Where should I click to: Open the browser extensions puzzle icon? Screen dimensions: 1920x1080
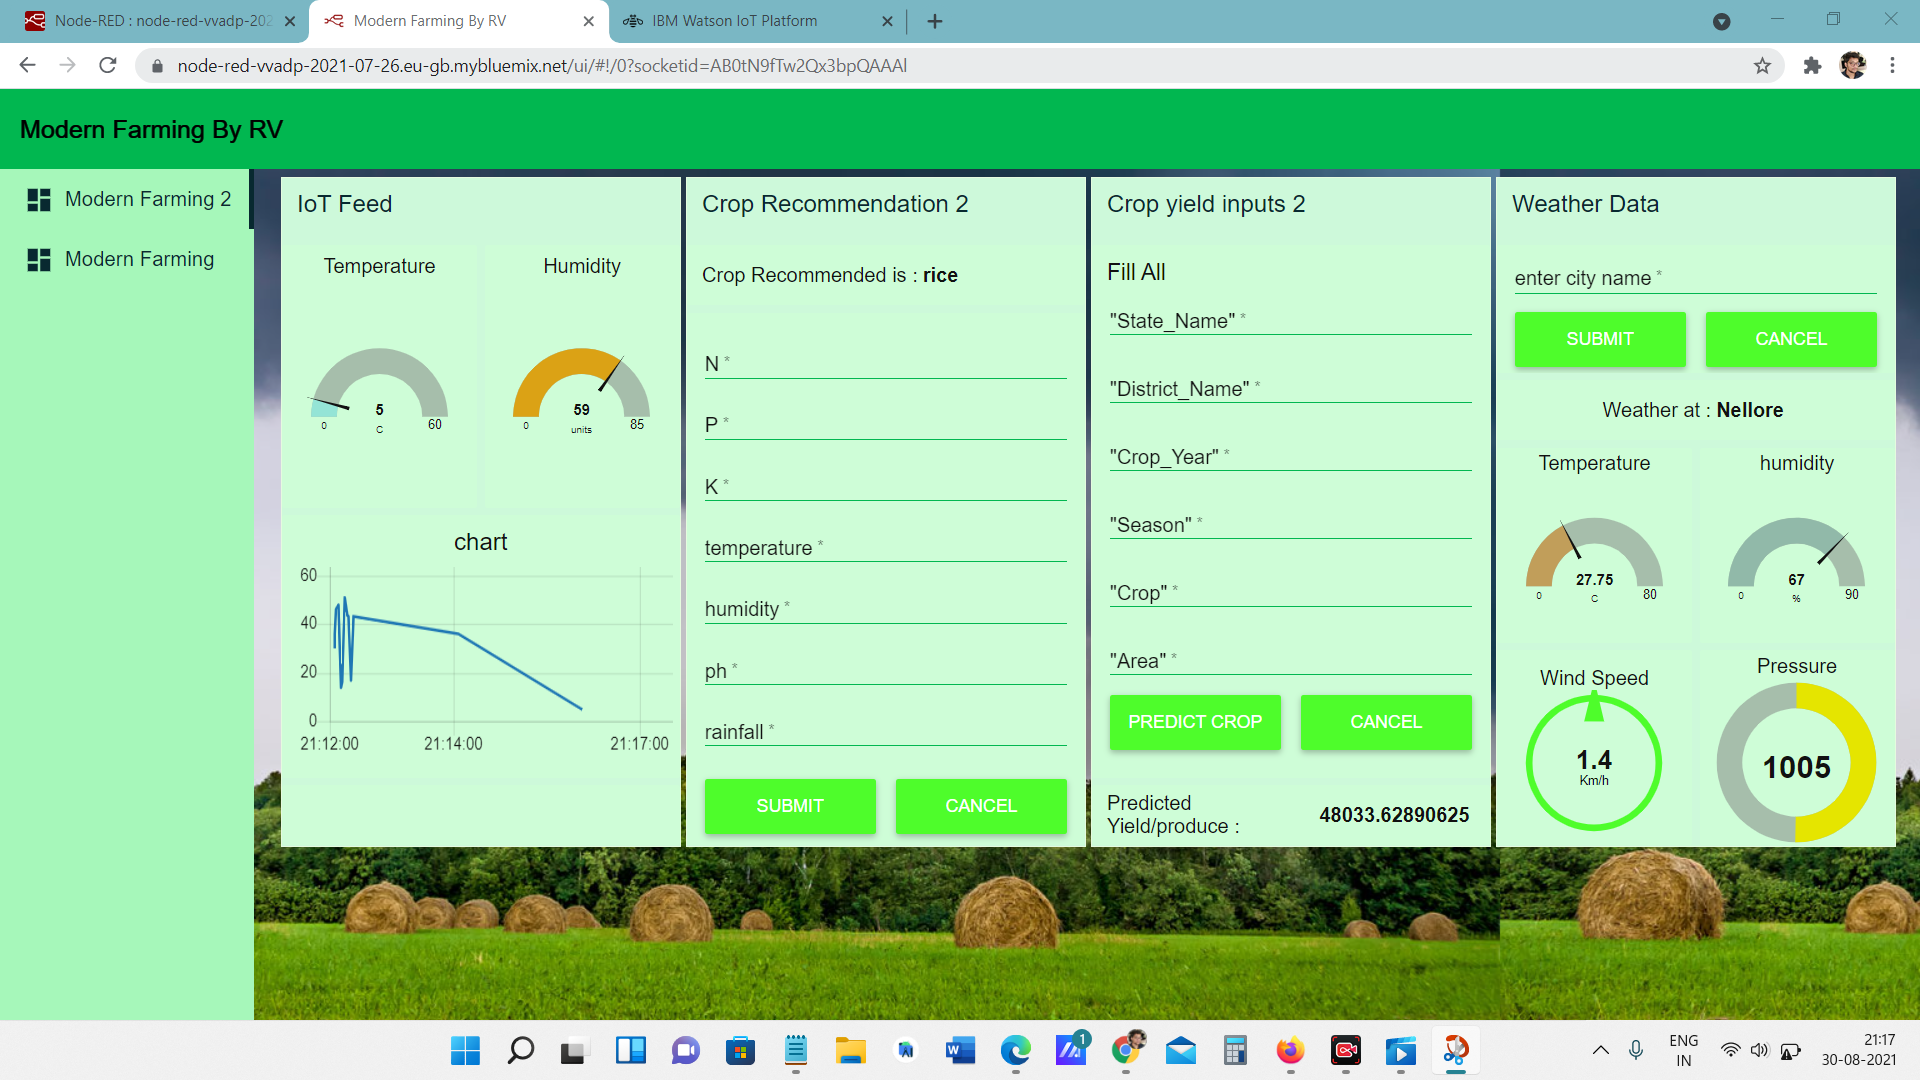coord(1813,65)
